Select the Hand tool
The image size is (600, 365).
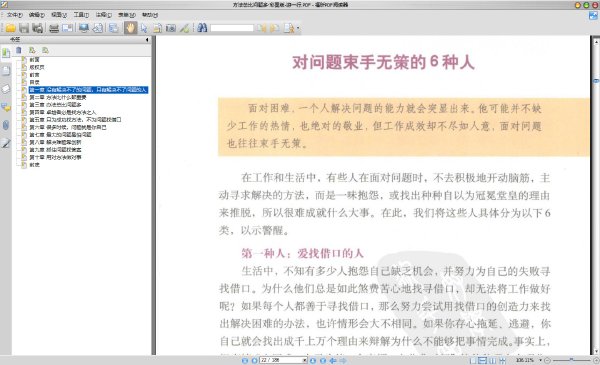point(130,28)
